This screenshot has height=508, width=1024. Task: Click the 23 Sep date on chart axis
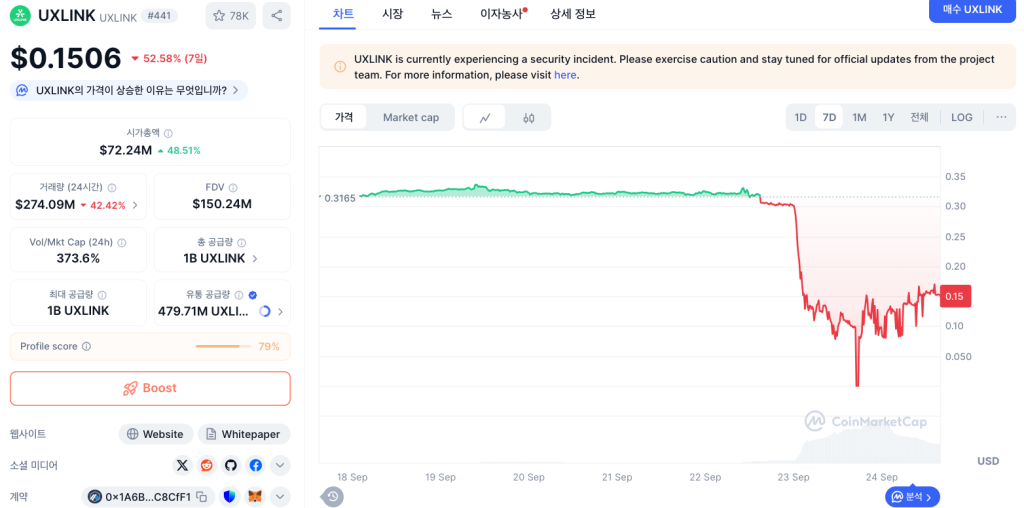(x=794, y=477)
